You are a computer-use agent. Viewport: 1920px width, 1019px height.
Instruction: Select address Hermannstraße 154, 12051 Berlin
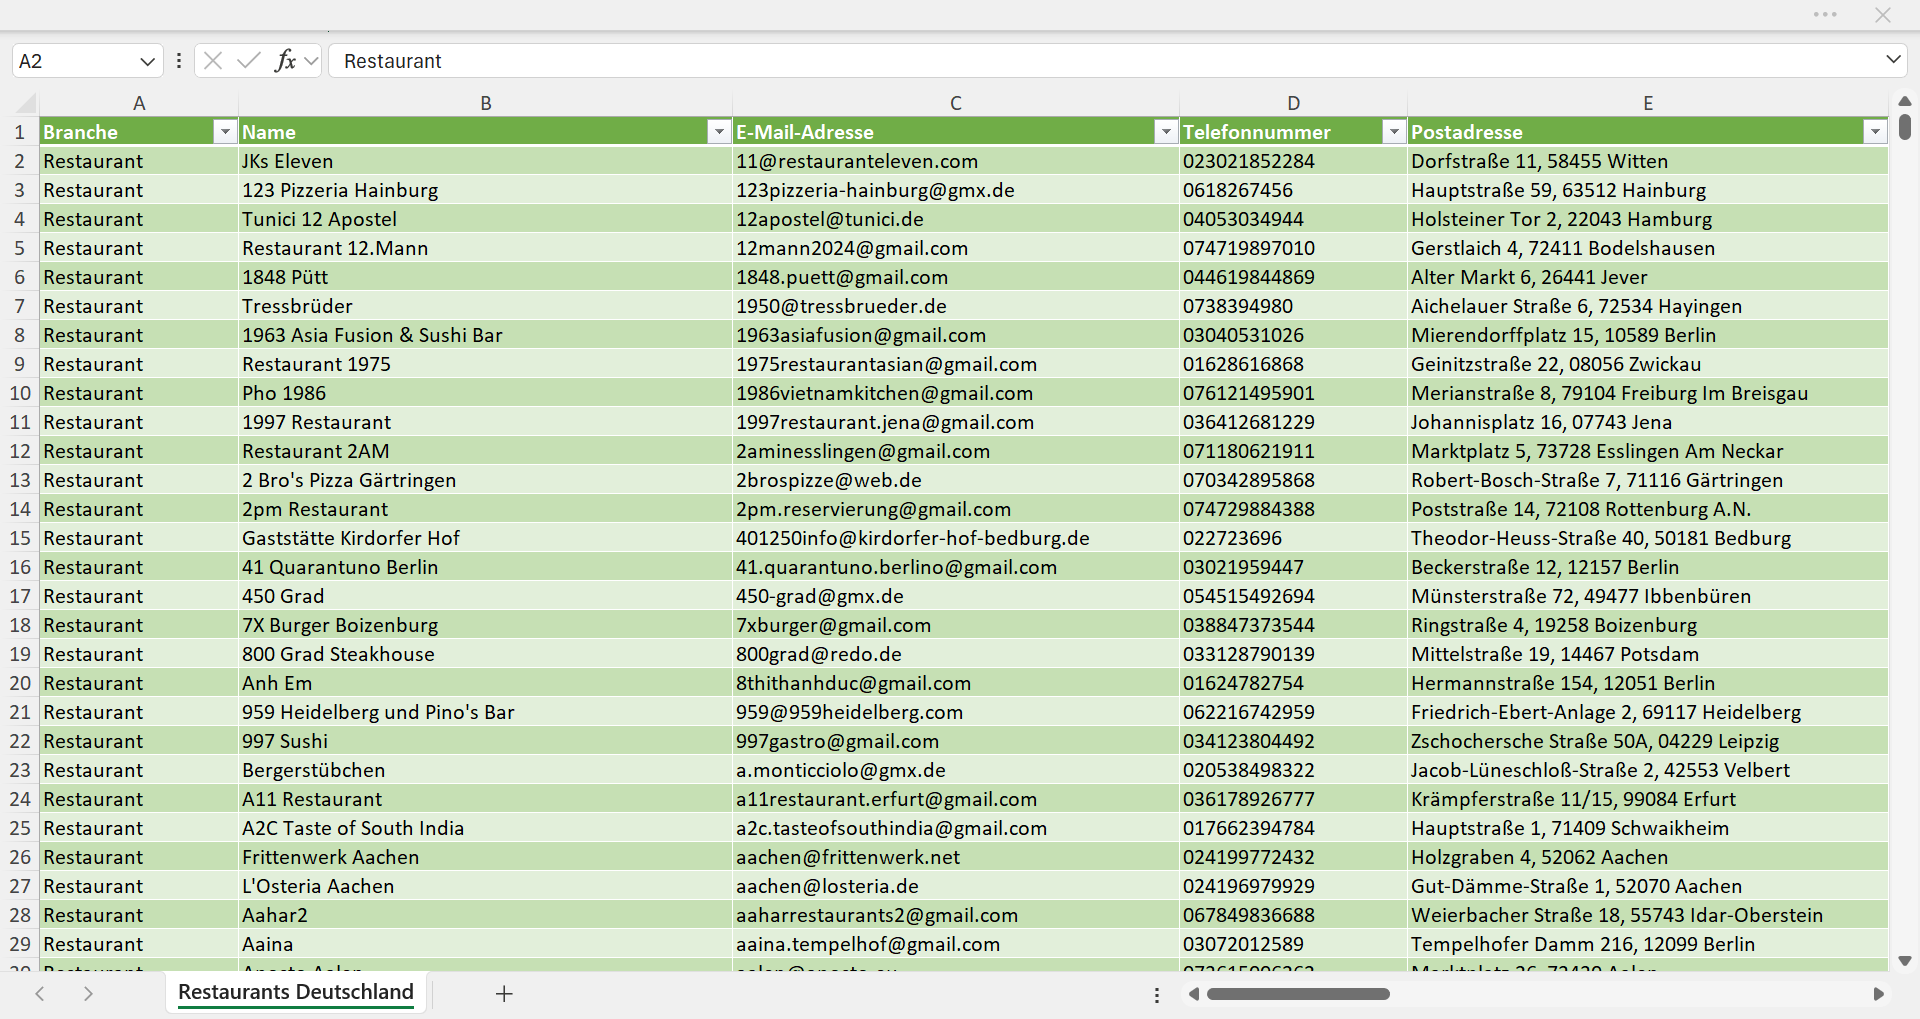1648,683
